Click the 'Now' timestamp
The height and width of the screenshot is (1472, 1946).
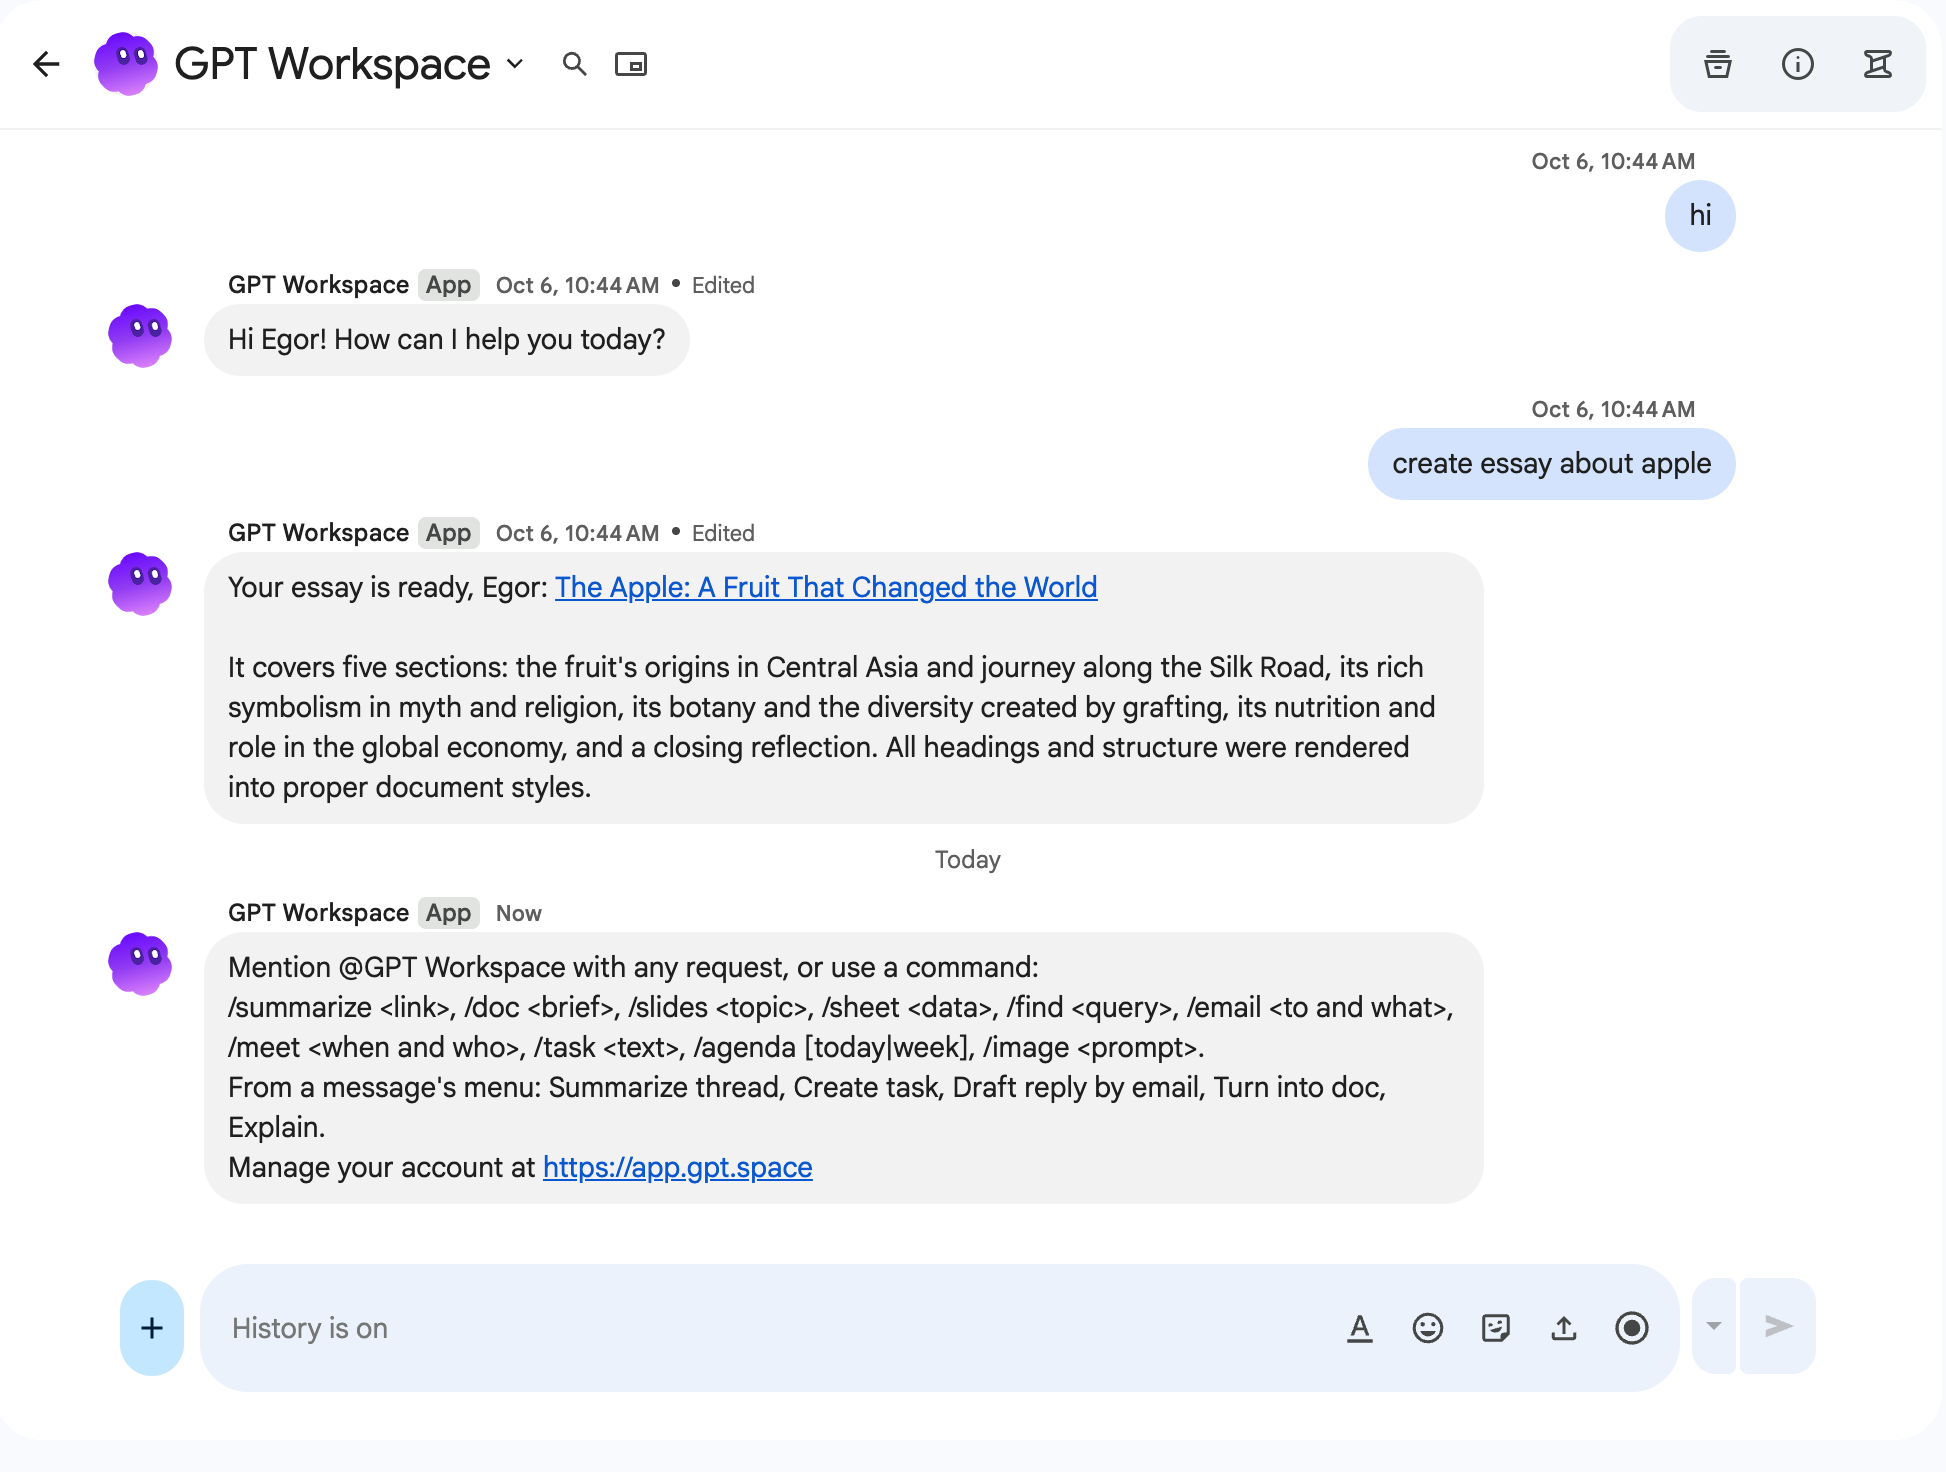tap(519, 913)
